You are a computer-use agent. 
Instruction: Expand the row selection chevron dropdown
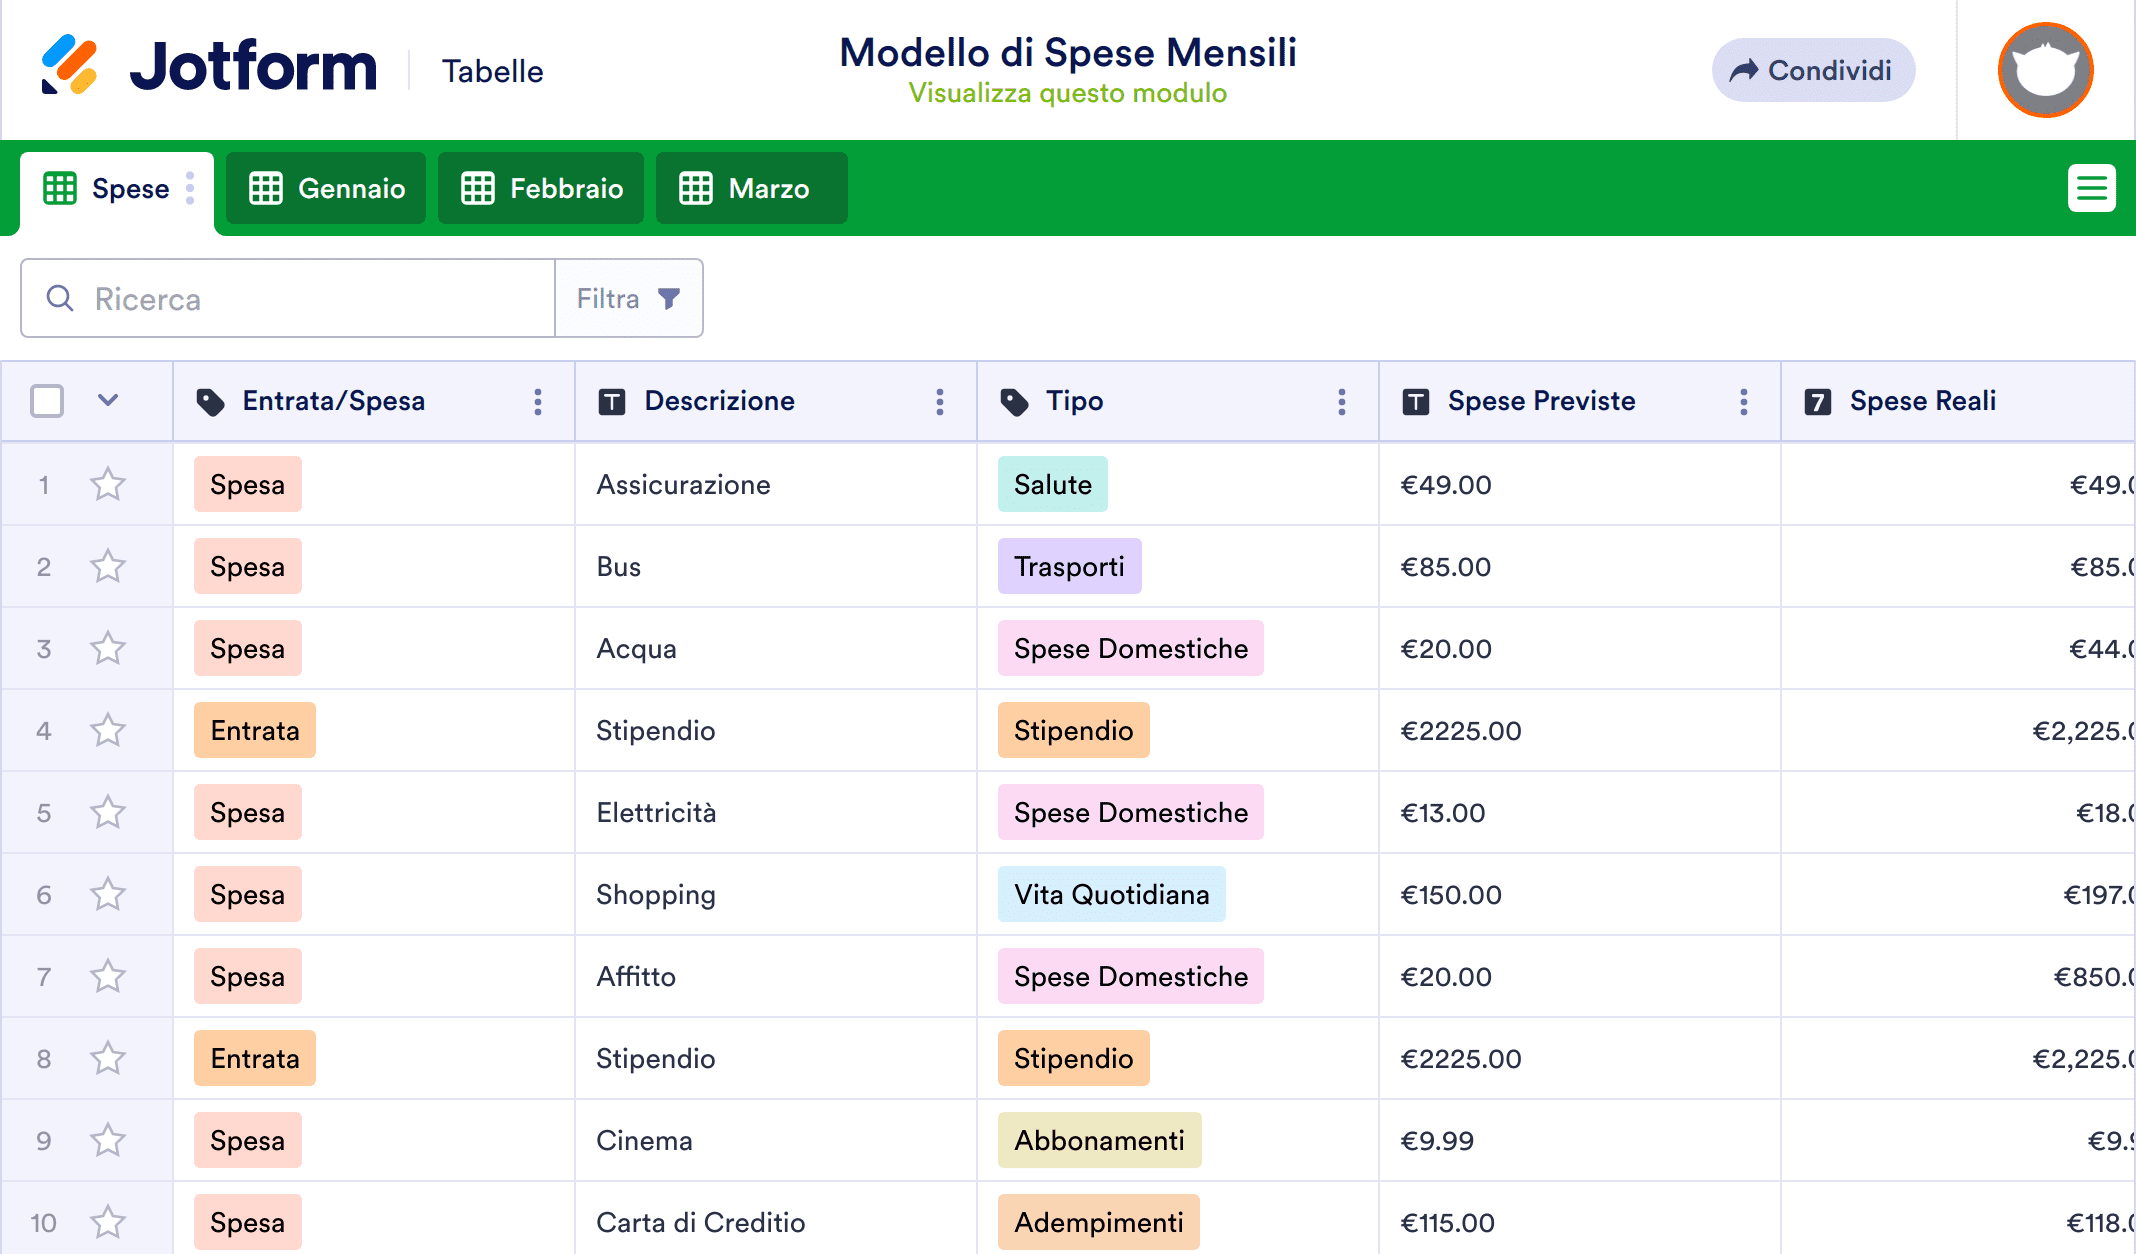point(108,401)
